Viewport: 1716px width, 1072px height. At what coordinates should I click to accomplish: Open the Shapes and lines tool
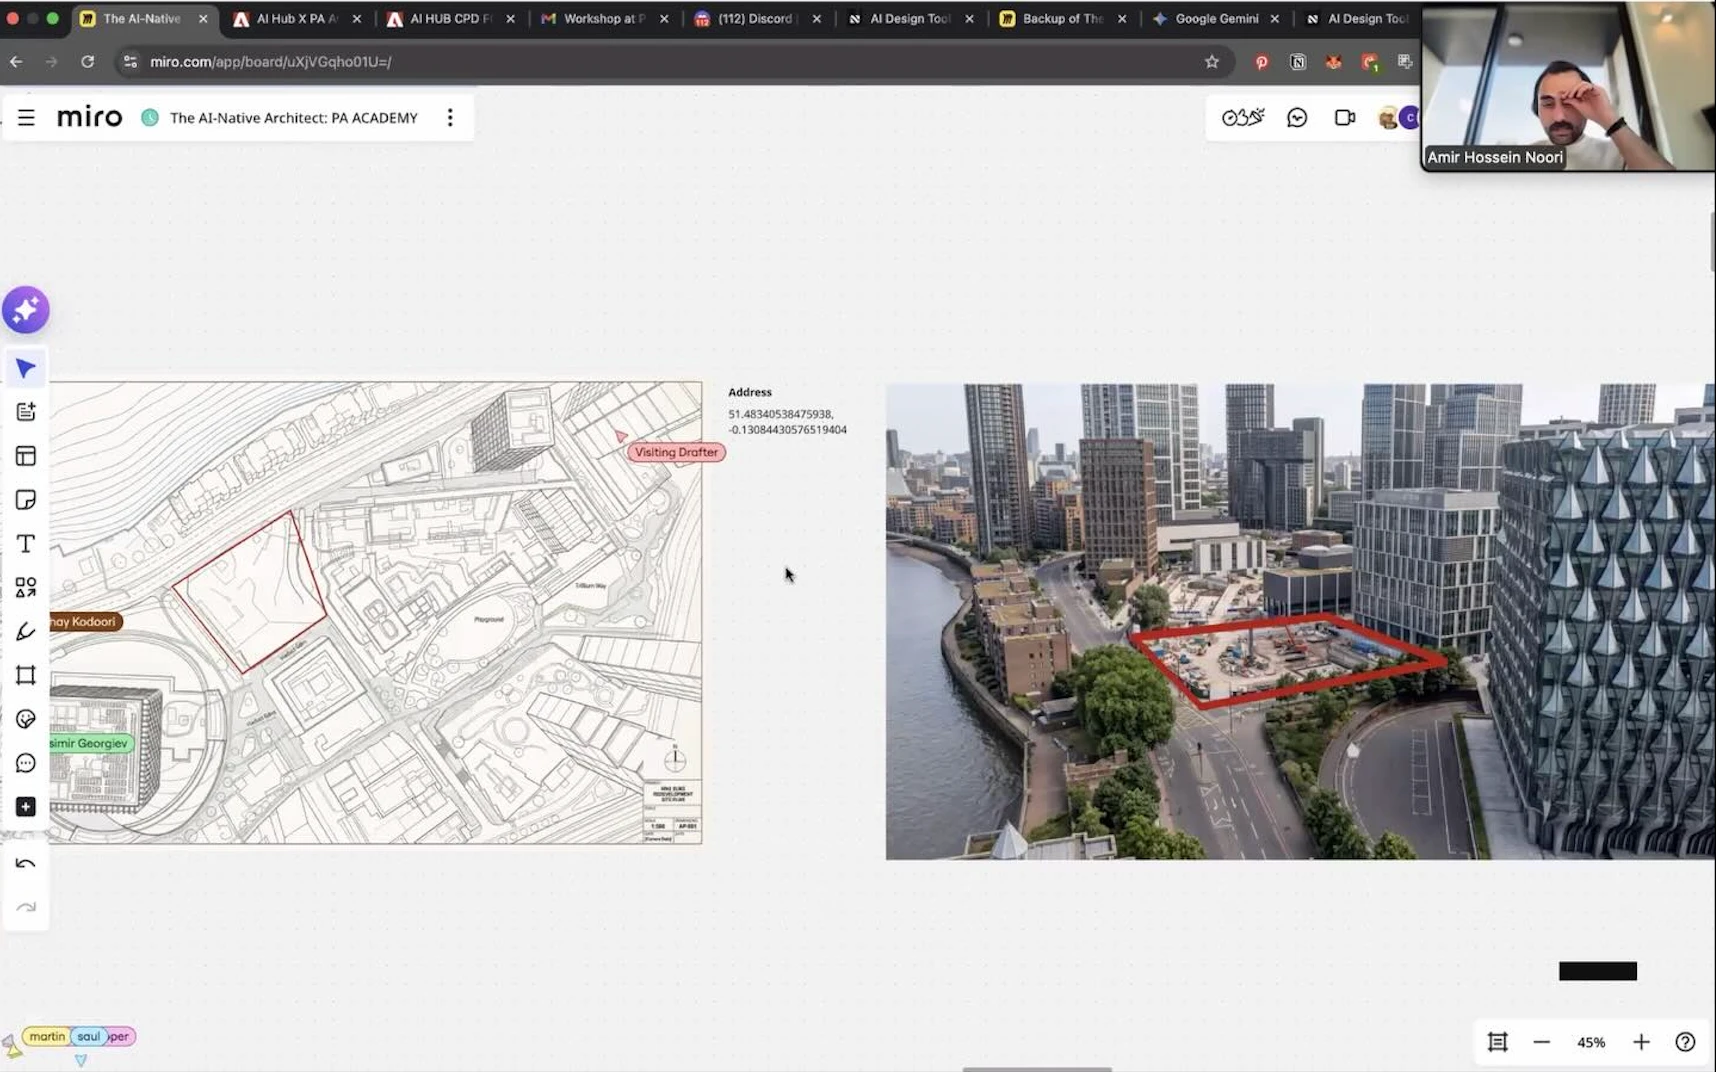(26, 588)
